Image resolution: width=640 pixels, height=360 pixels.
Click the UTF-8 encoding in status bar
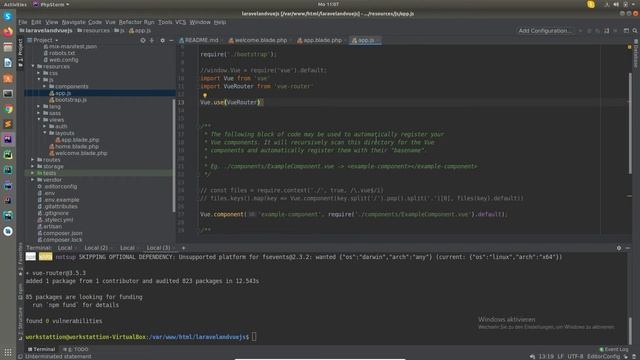point(576,356)
